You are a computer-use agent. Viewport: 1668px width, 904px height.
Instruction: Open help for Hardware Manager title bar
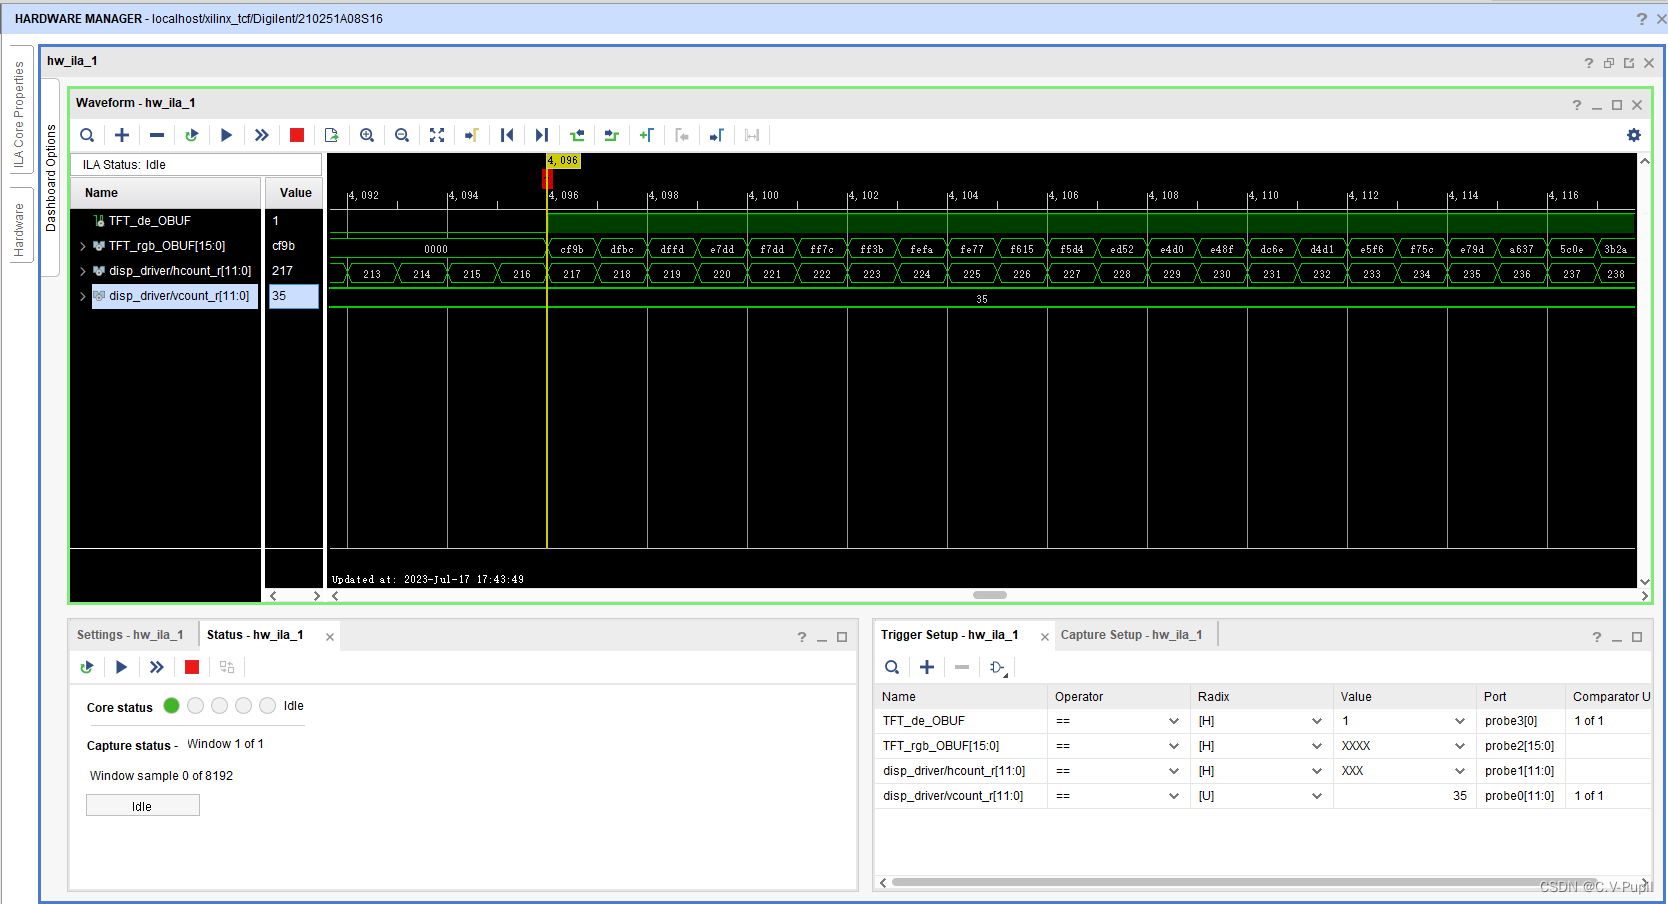[1641, 19]
